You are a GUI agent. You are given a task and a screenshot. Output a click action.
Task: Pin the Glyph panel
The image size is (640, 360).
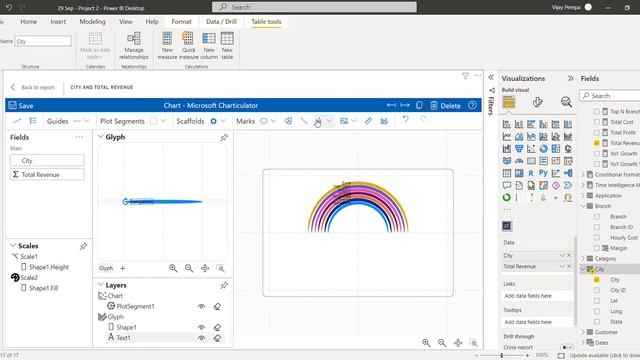(224, 138)
